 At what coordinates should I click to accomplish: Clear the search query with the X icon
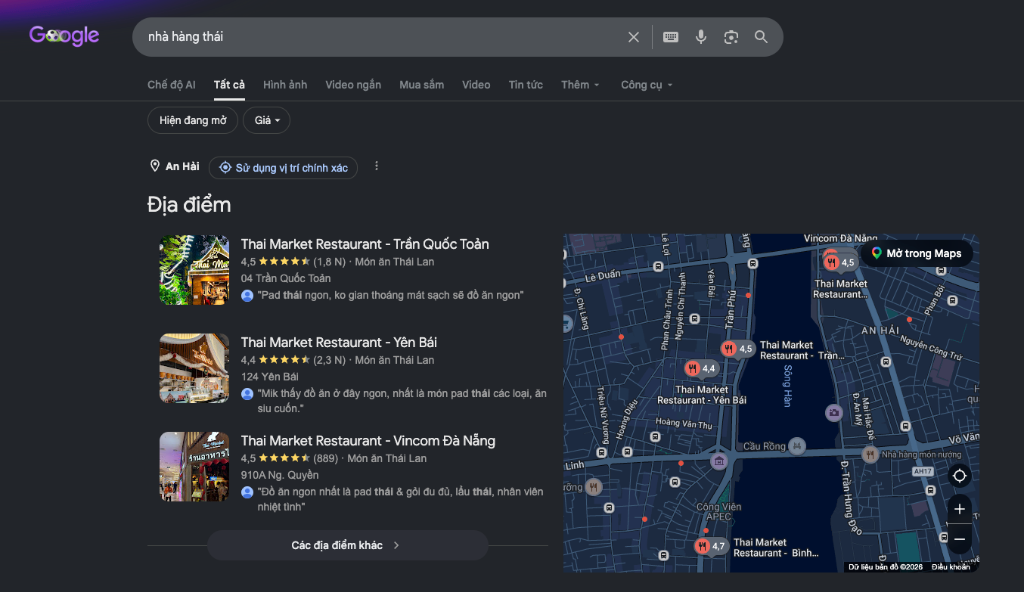click(633, 37)
